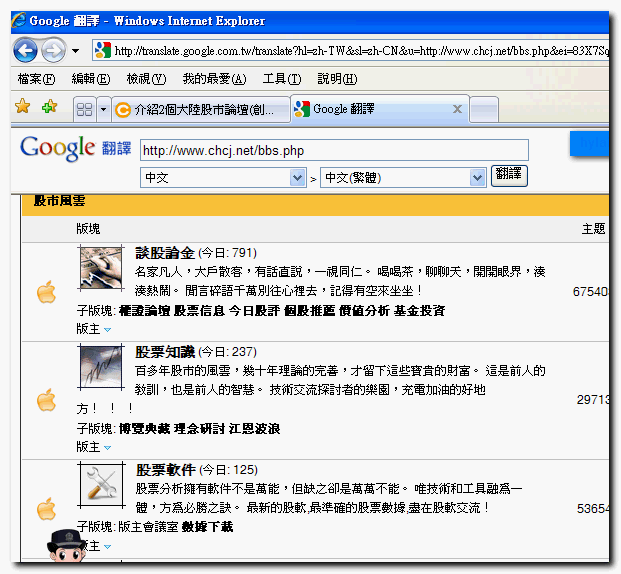621x574 pixels.
Task: Open the 股票信息 subforum link
Action: (x=199, y=311)
